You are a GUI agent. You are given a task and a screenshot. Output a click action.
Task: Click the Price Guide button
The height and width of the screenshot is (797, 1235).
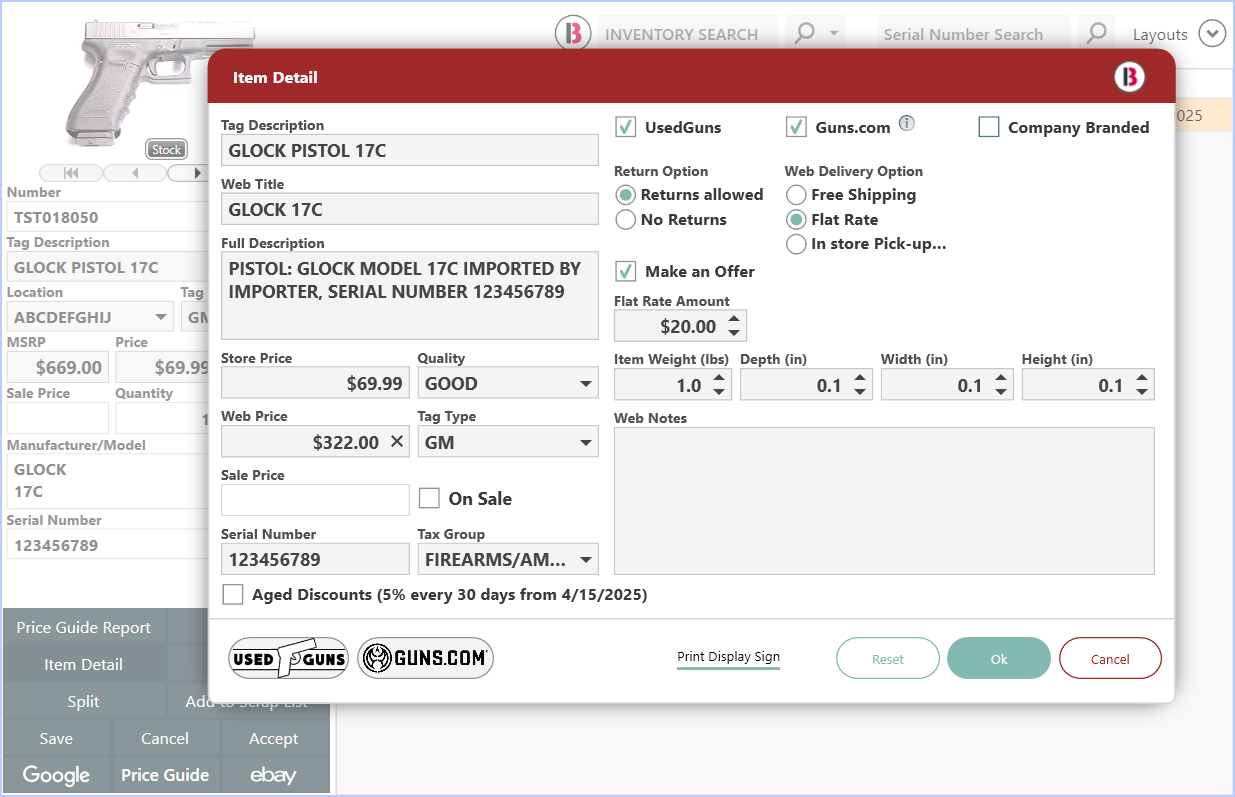(165, 775)
